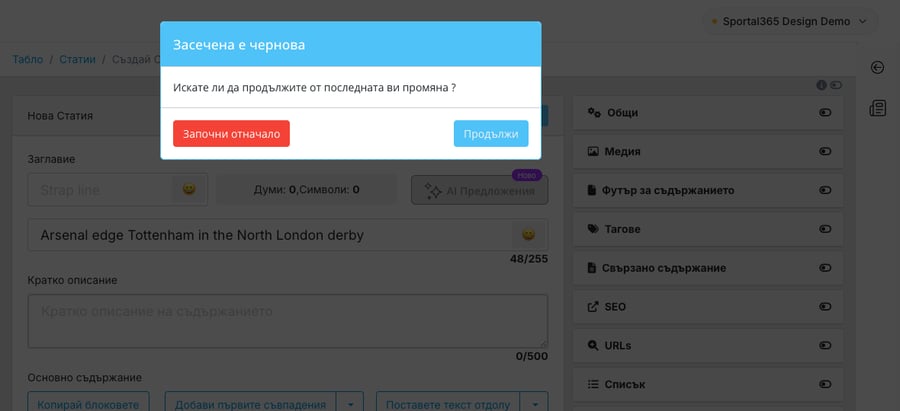Click the Добави първите съвпадения button
900x411 pixels.
click(x=250, y=404)
